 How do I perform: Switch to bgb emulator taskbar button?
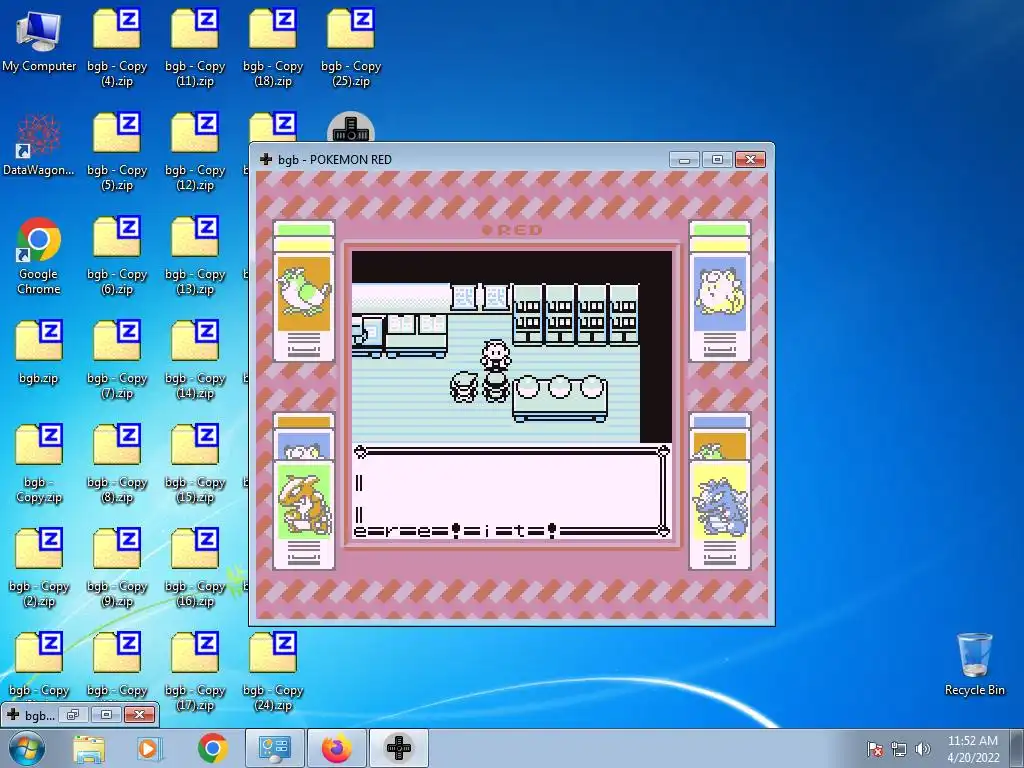click(399, 748)
